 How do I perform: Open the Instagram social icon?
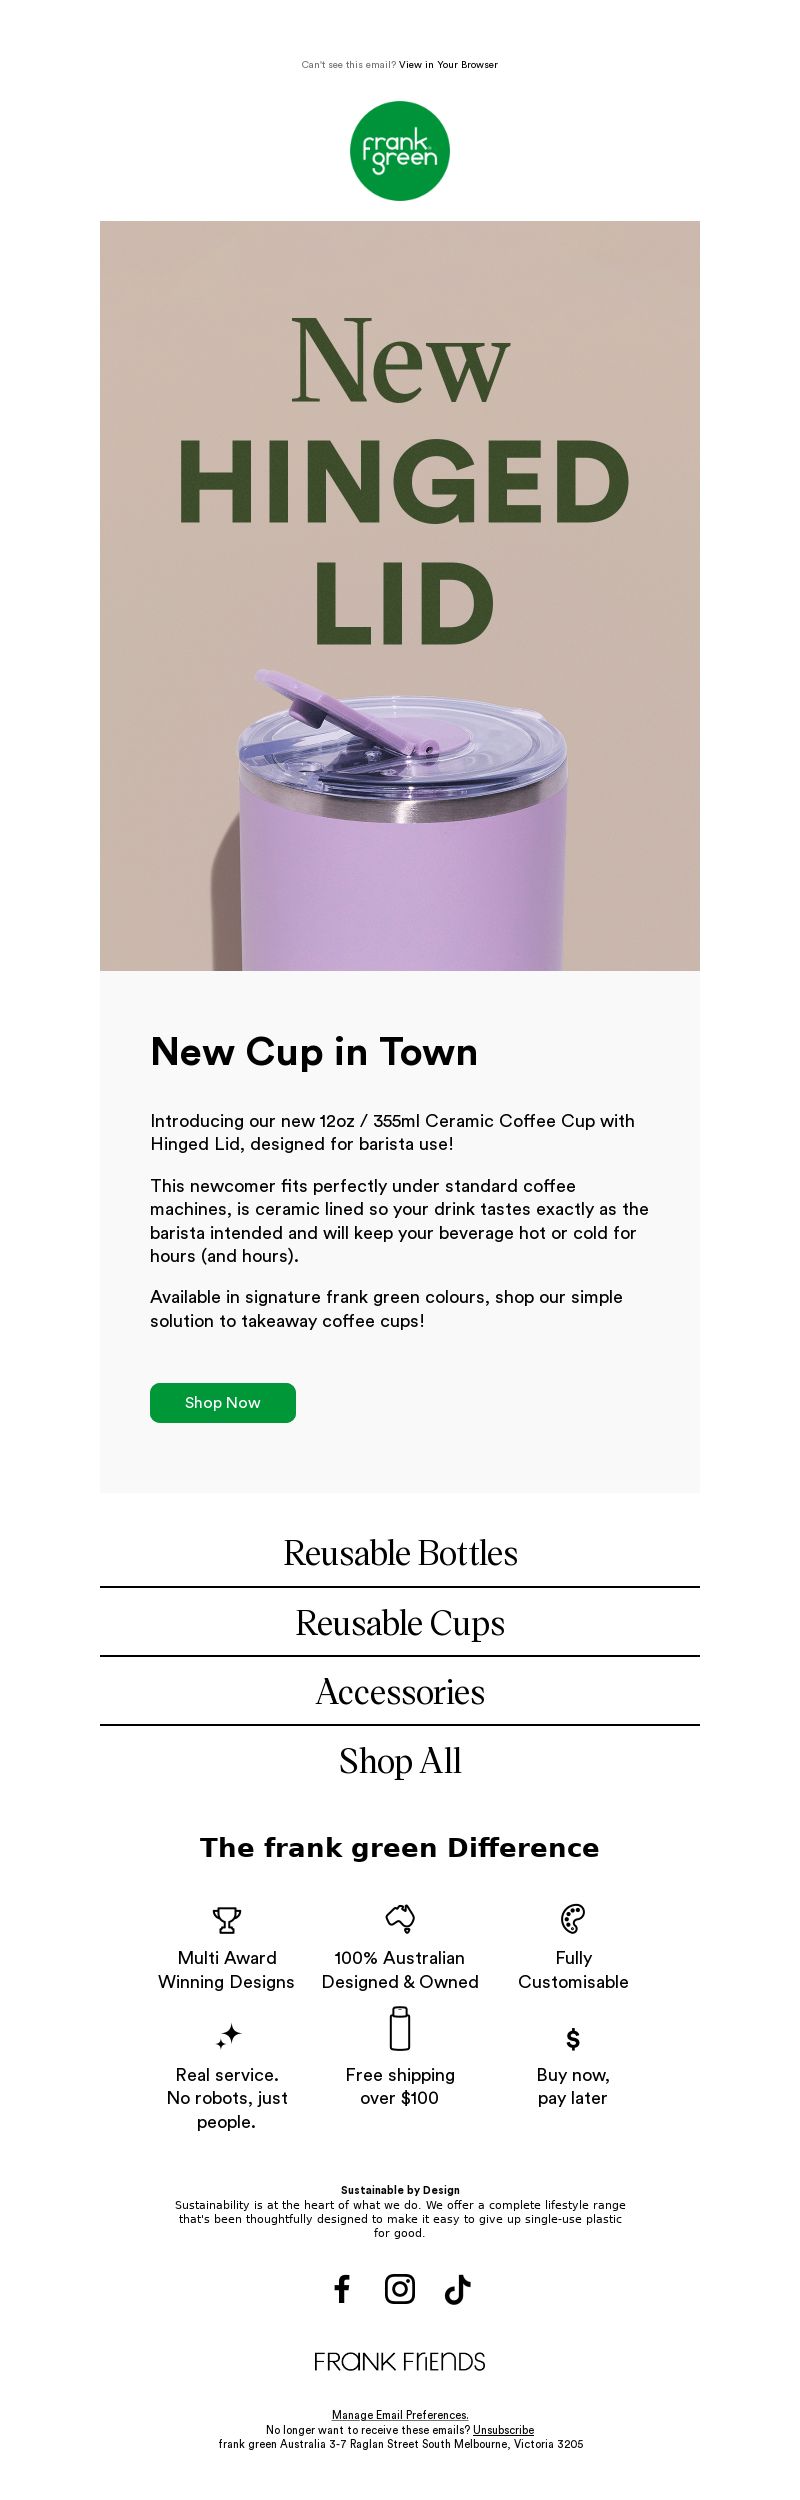[400, 2289]
